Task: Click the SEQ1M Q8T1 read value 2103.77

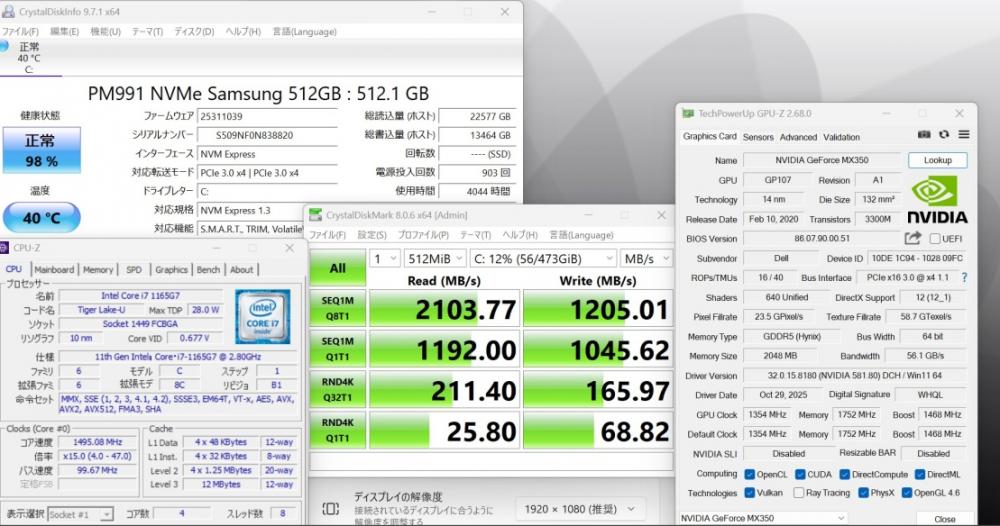Action: (x=445, y=309)
